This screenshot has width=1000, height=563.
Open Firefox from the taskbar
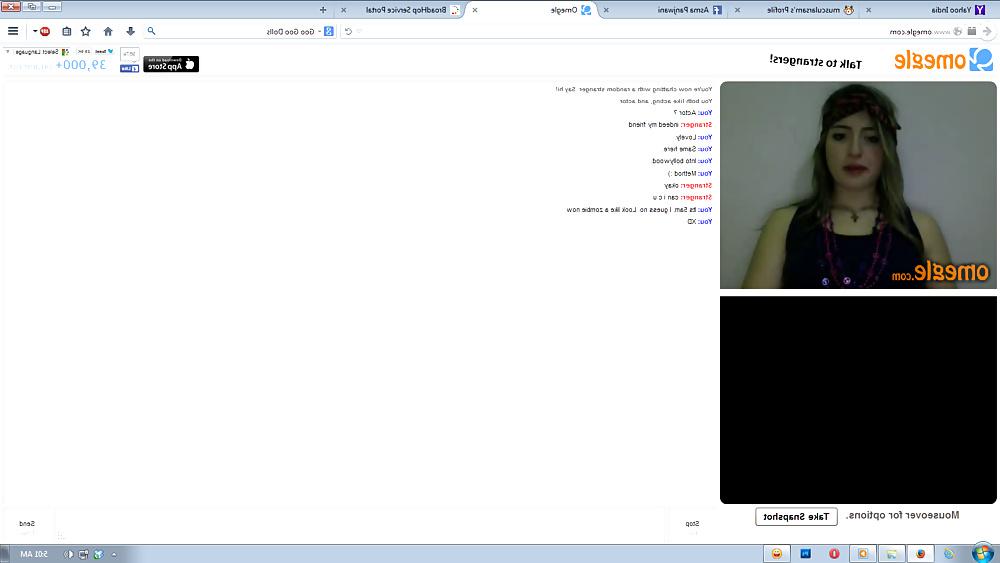click(920, 553)
